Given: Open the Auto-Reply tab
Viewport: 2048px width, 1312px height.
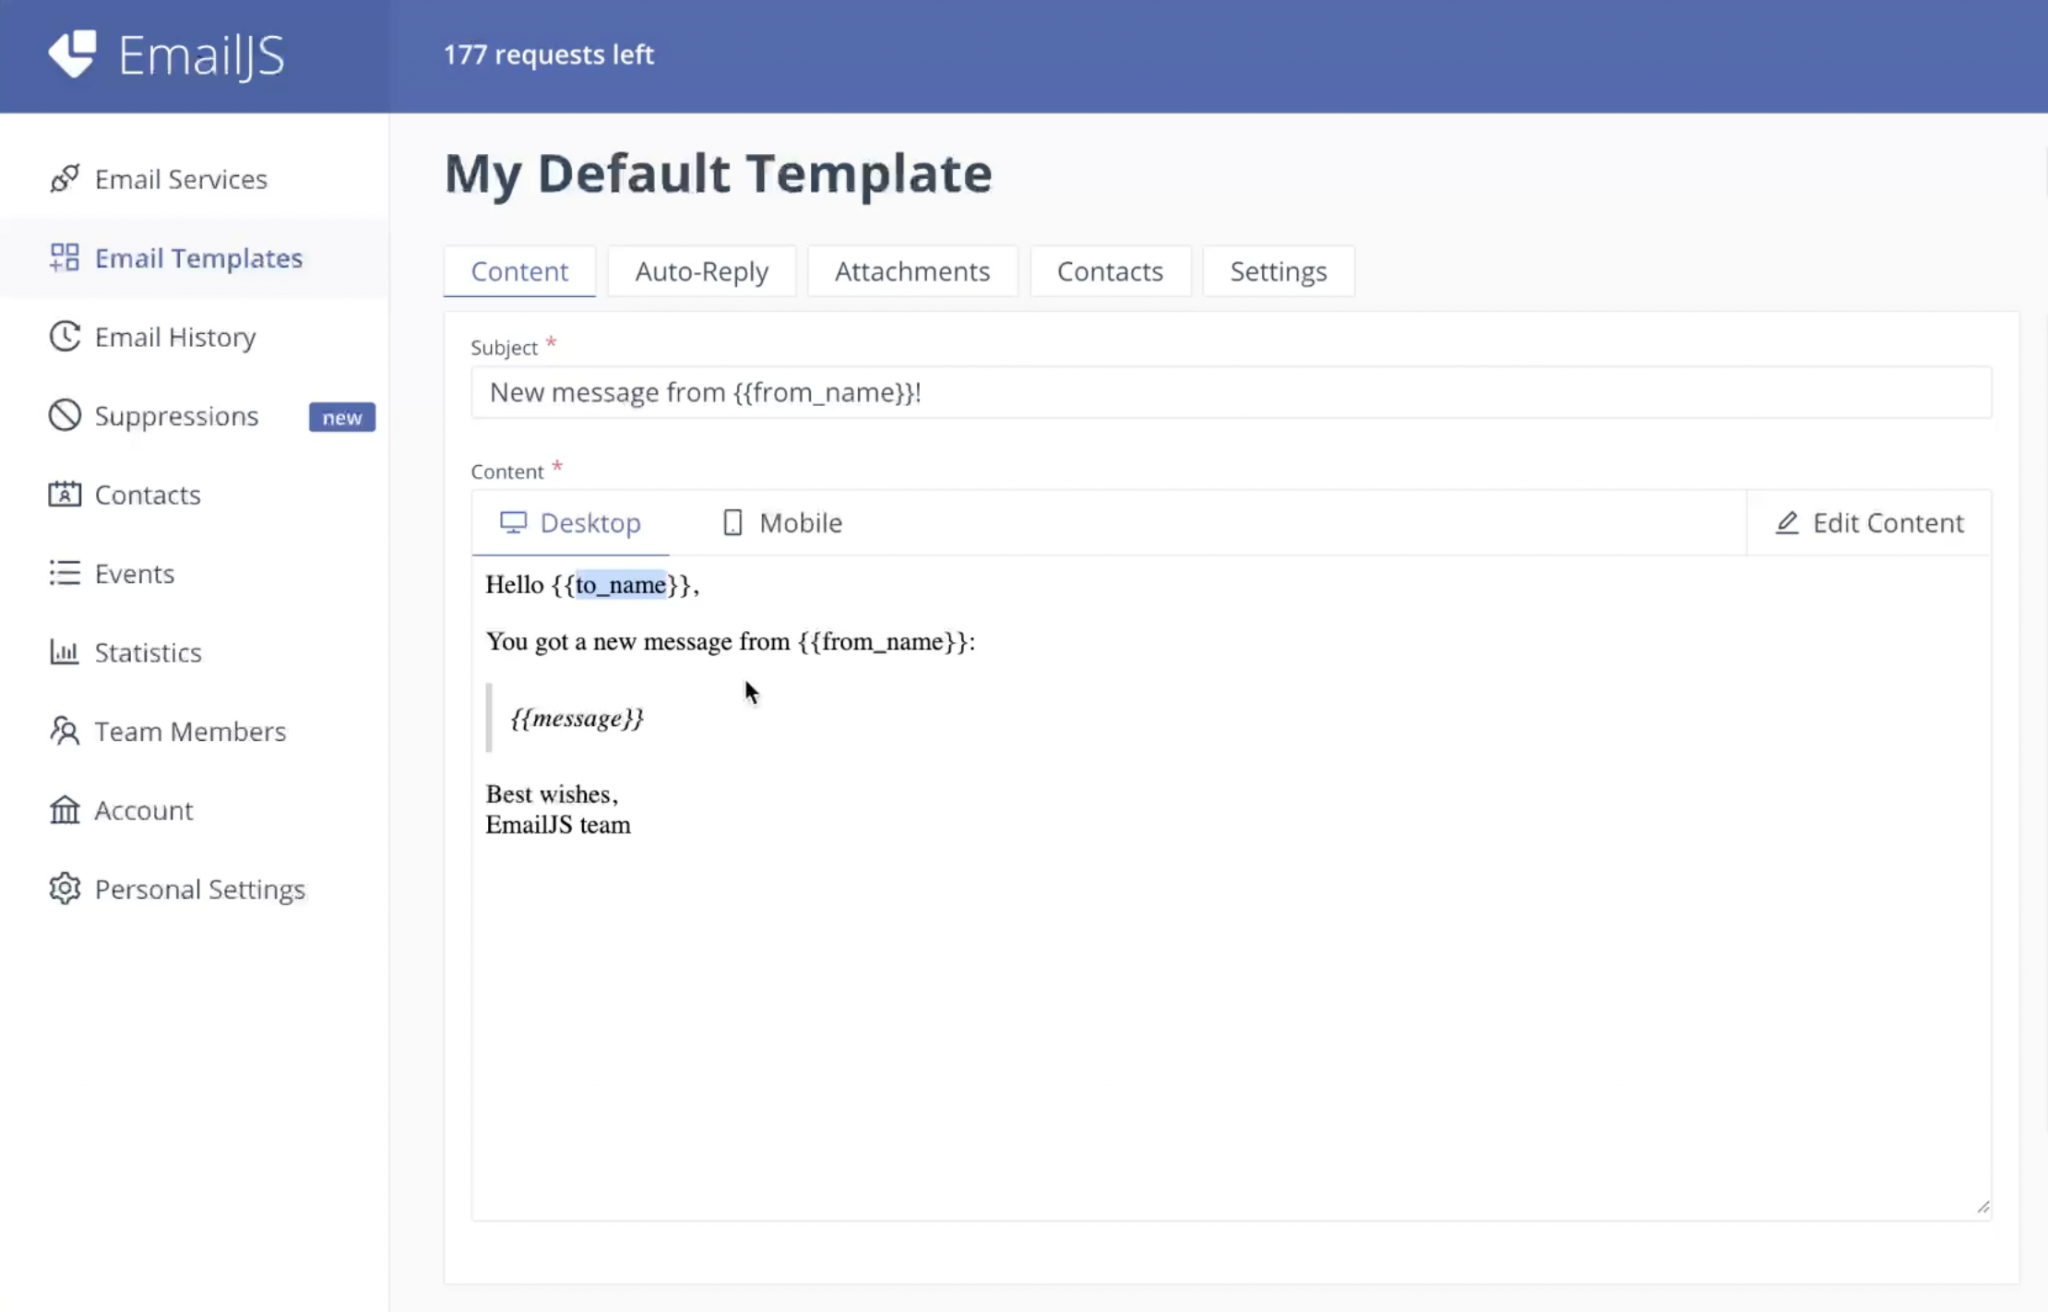Looking at the screenshot, I should pyautogui.click(x=701, y=270).
